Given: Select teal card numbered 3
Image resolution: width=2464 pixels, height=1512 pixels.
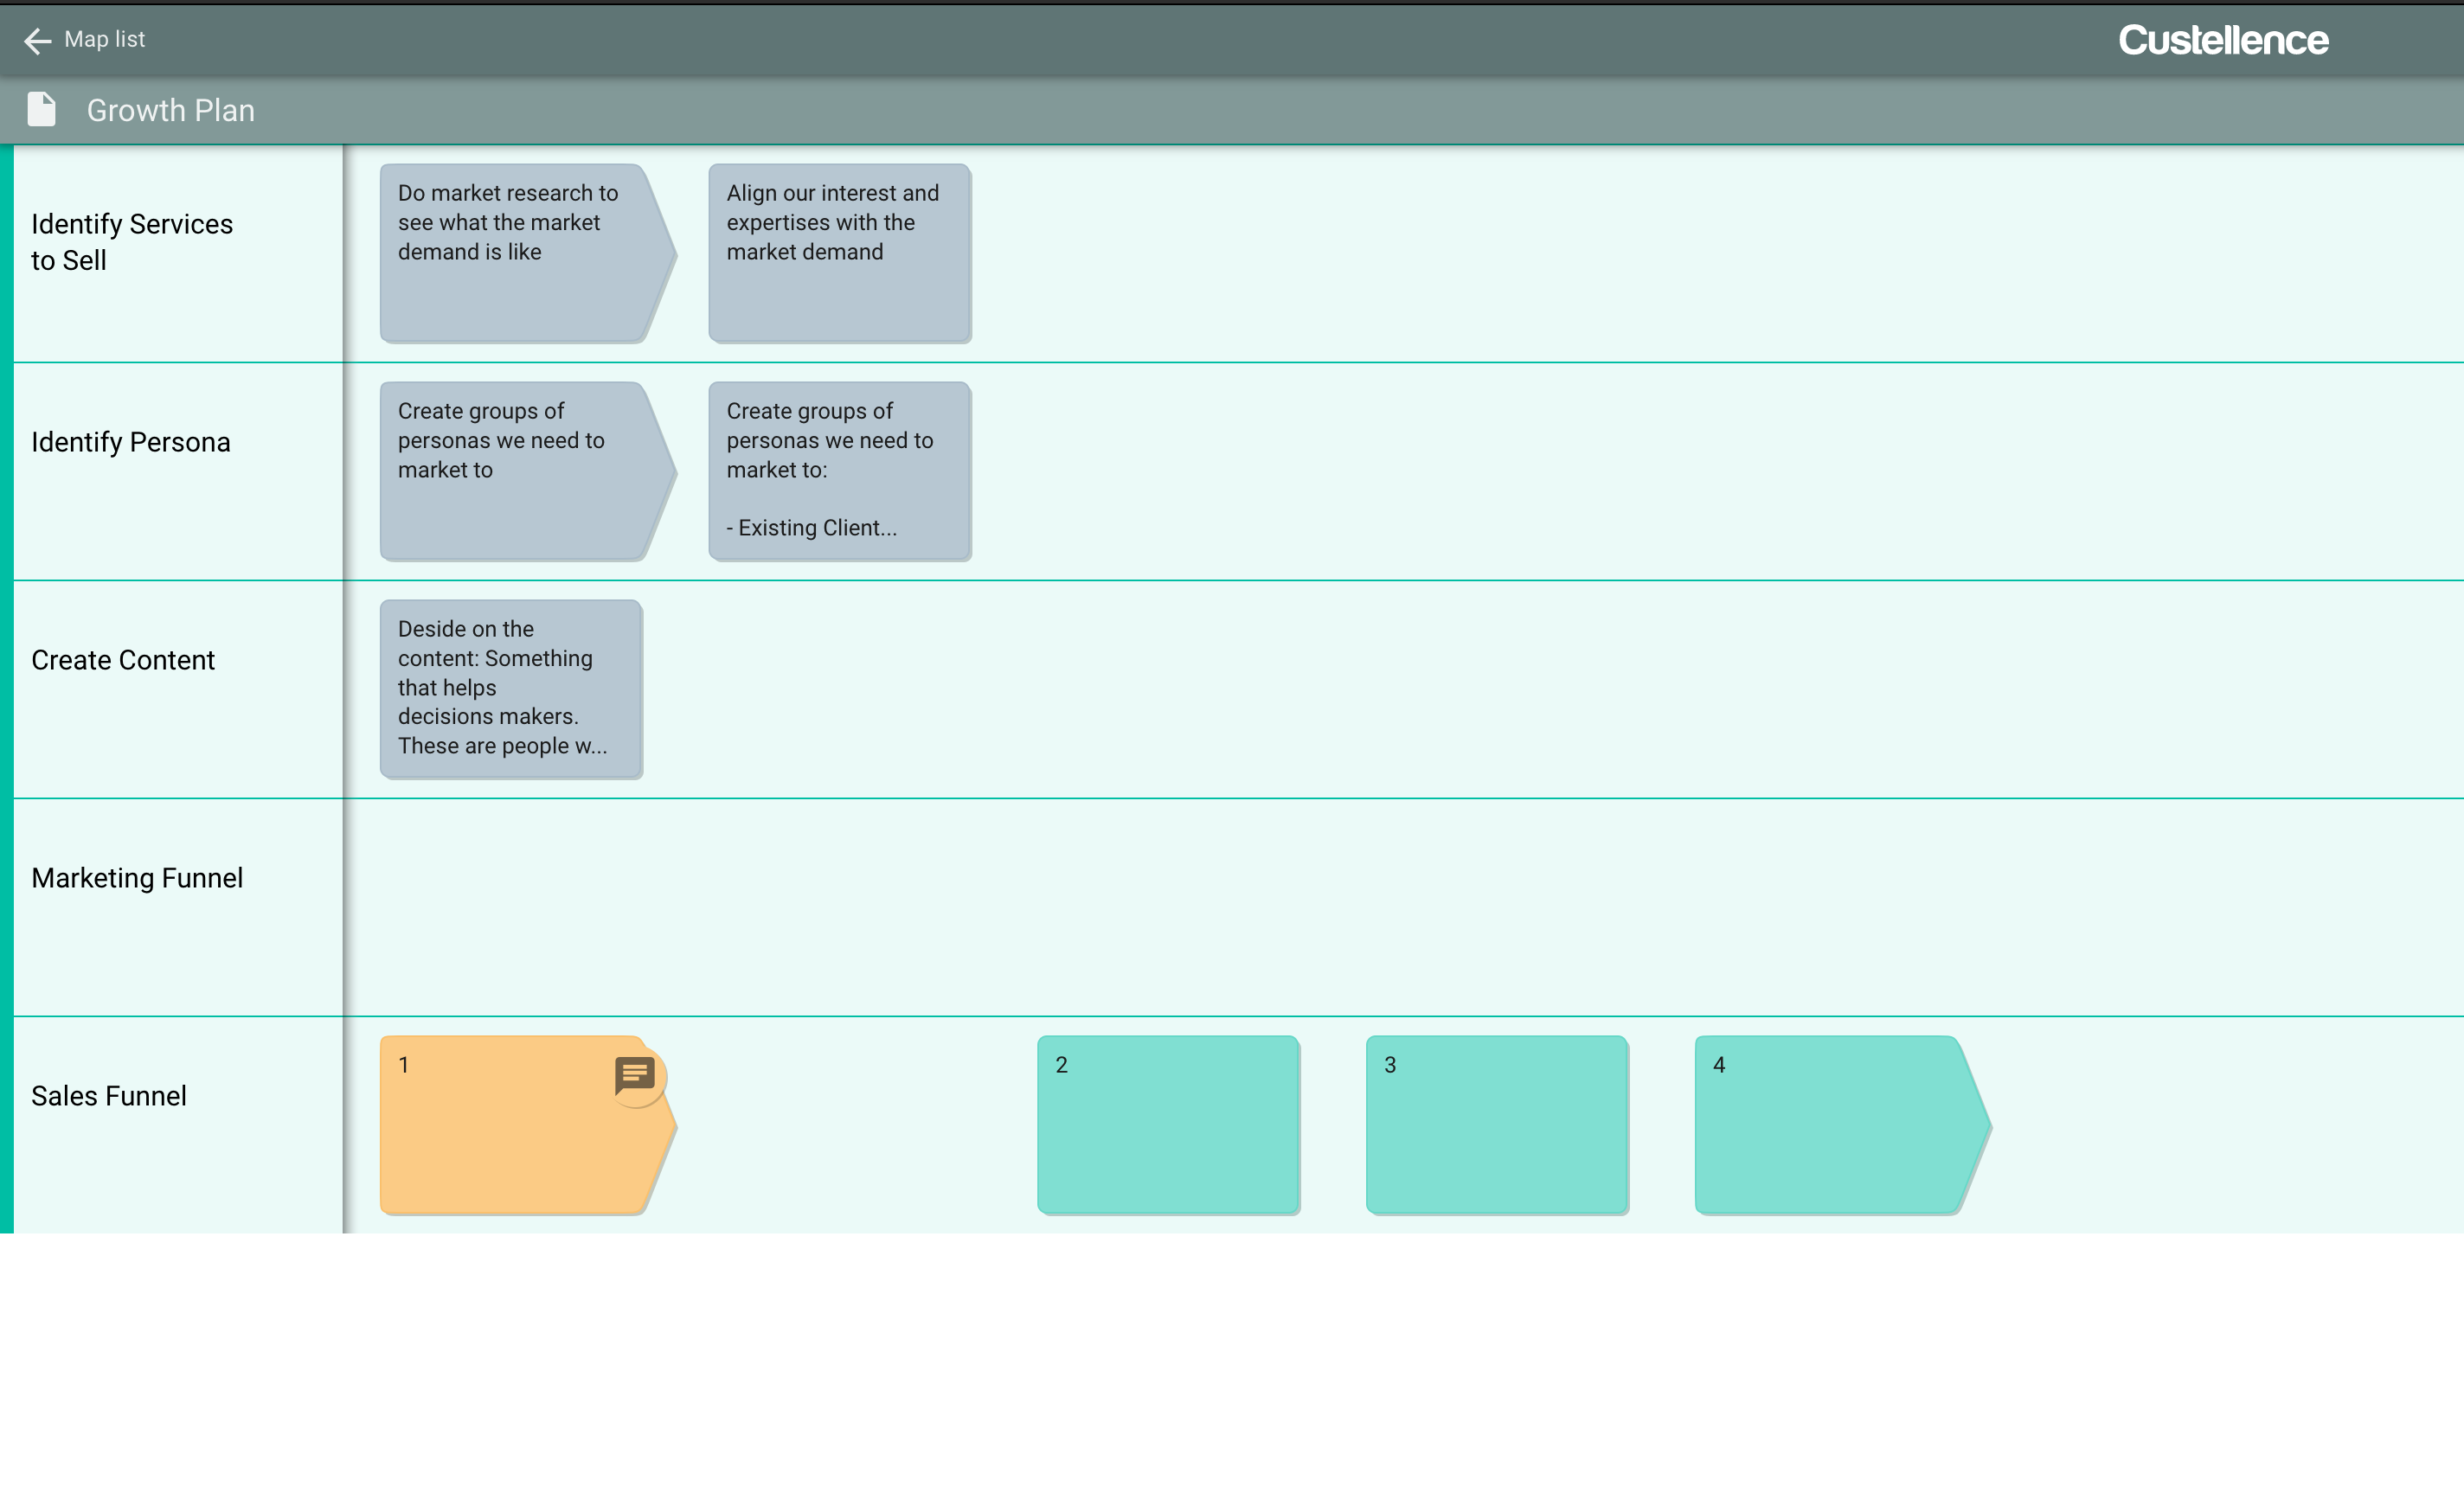Looking at the screenshot, I should tap(1497, 1126).
